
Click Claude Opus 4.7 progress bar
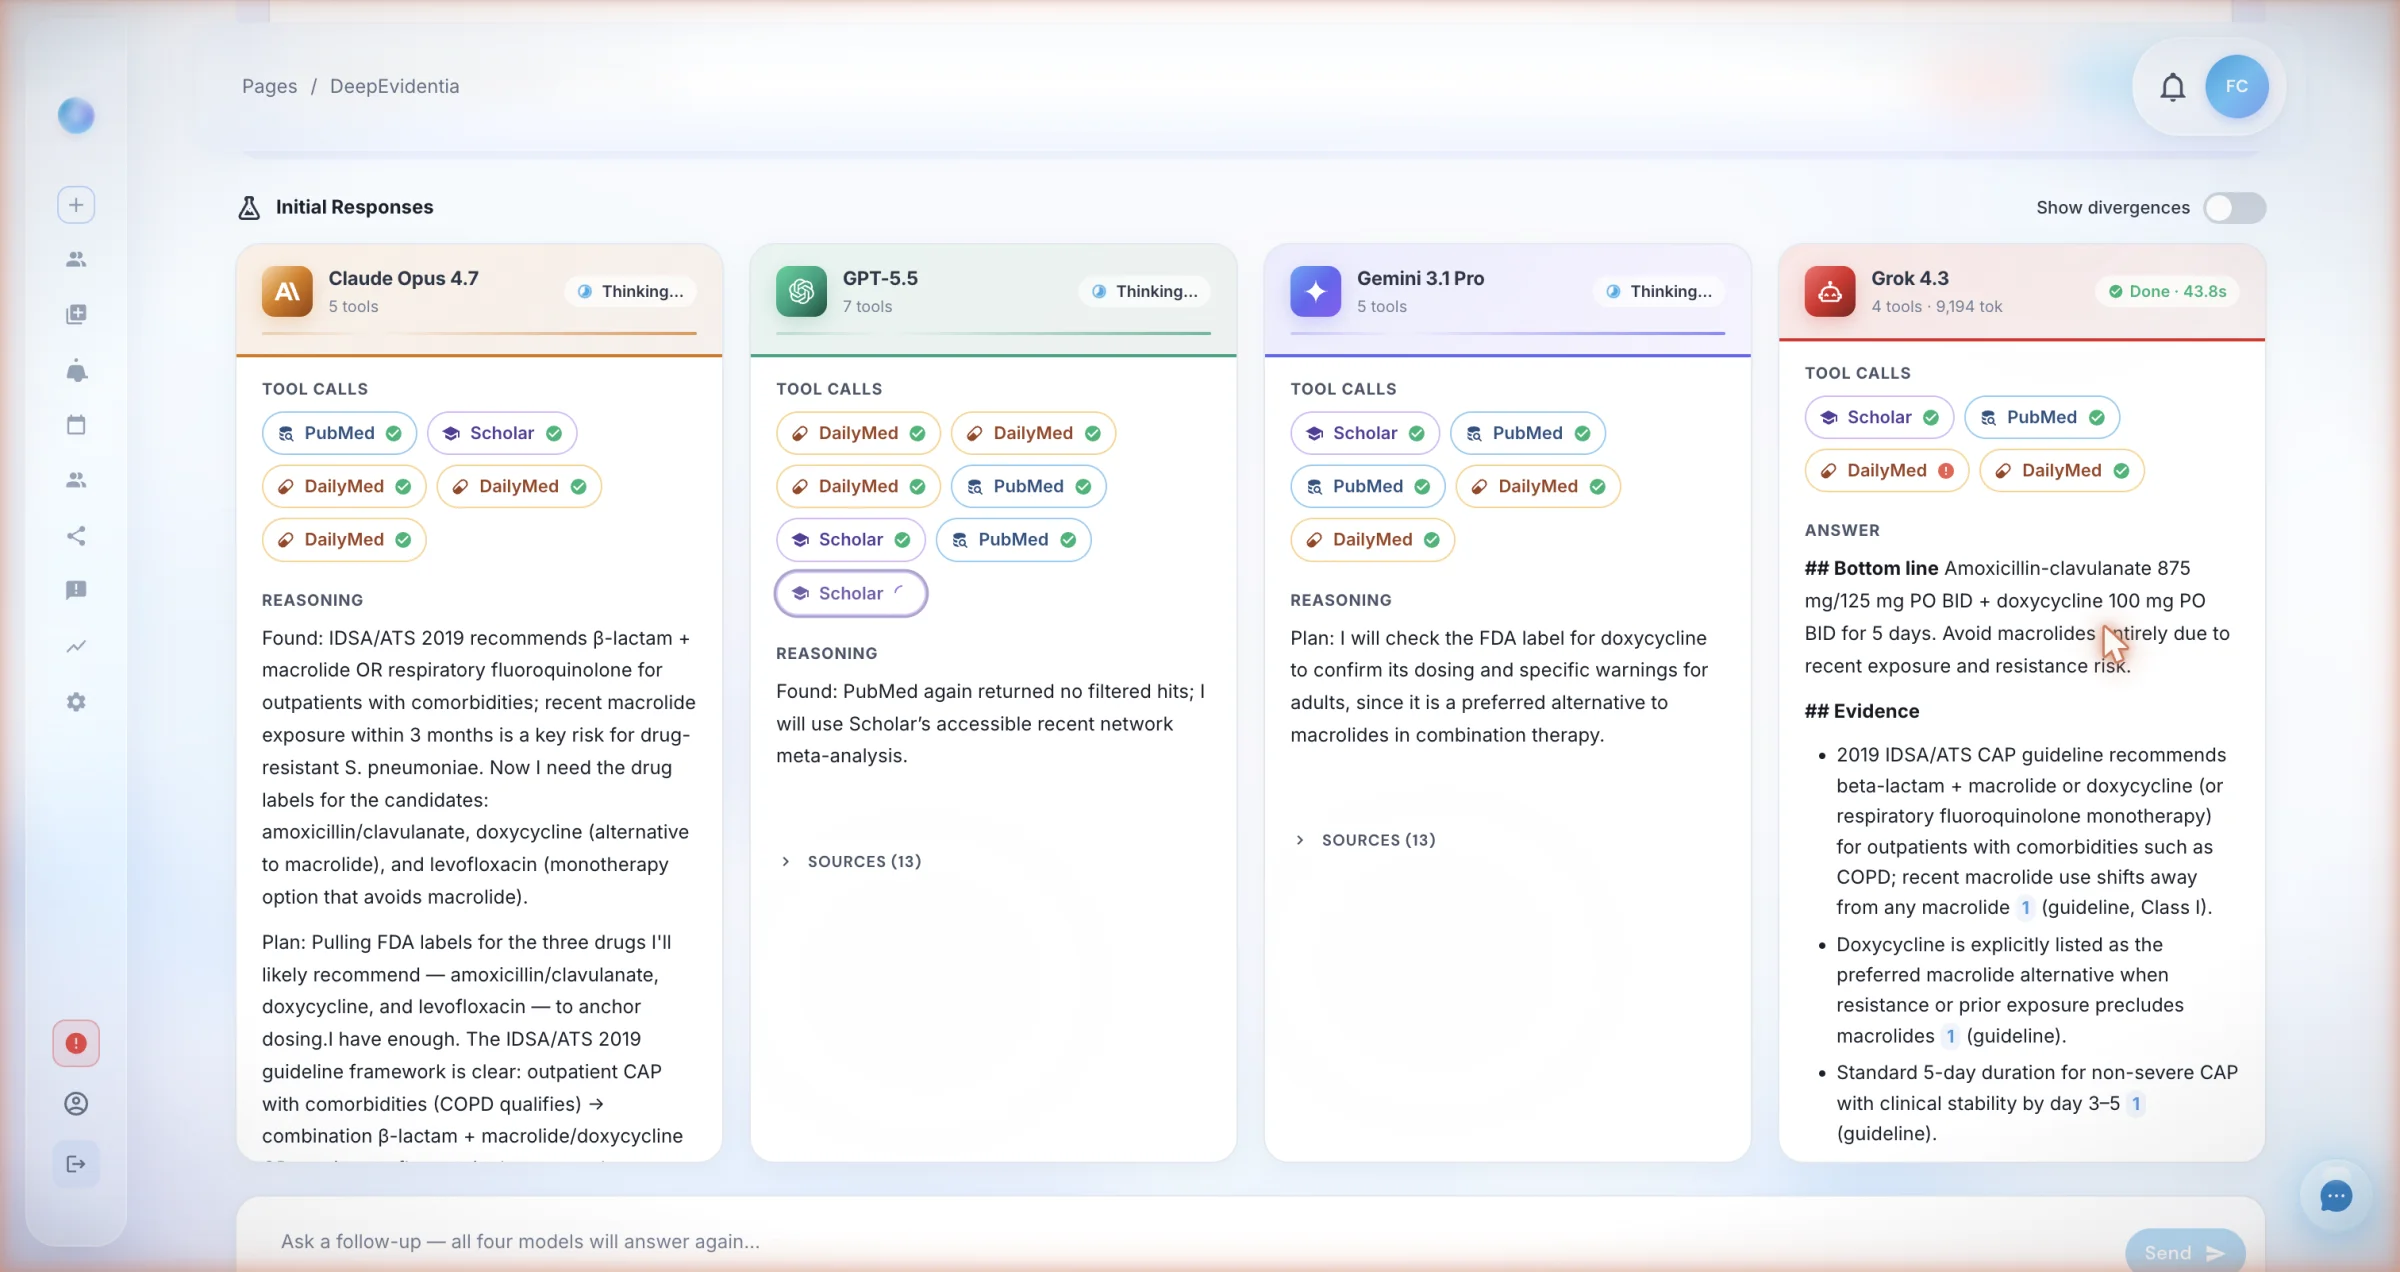pos(479,333)
